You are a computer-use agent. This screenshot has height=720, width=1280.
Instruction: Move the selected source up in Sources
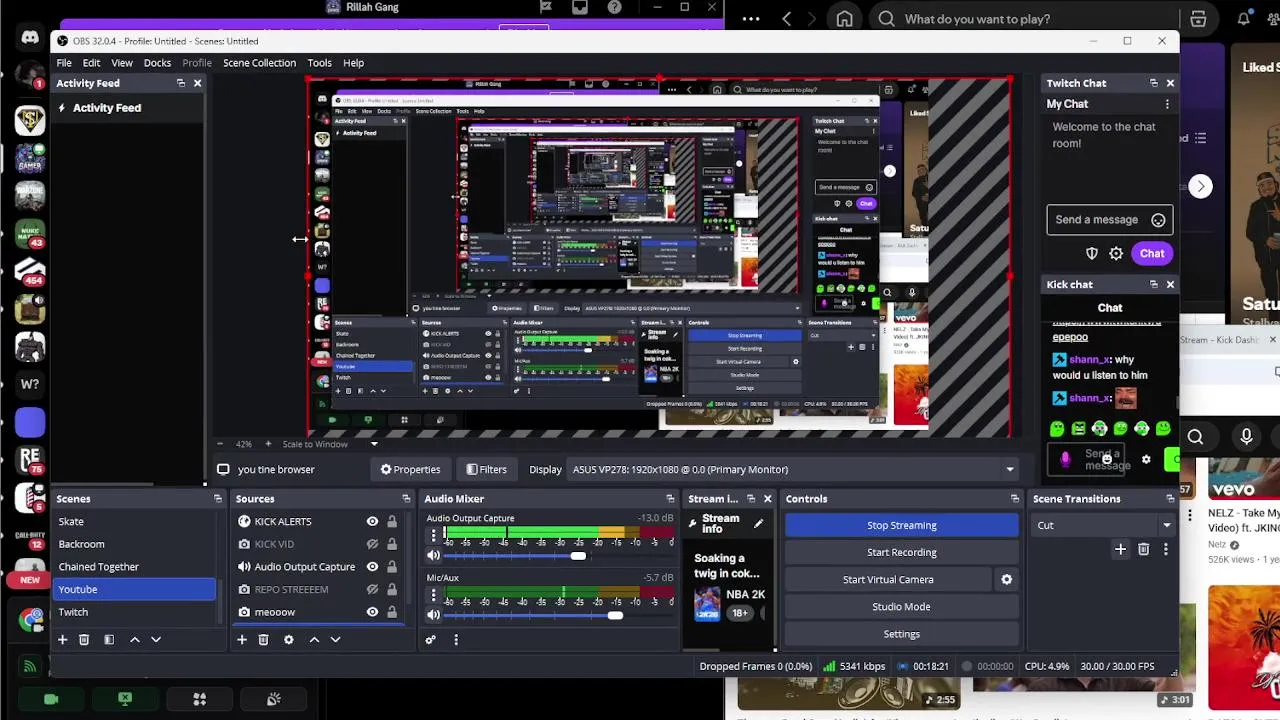pos(314,640)
